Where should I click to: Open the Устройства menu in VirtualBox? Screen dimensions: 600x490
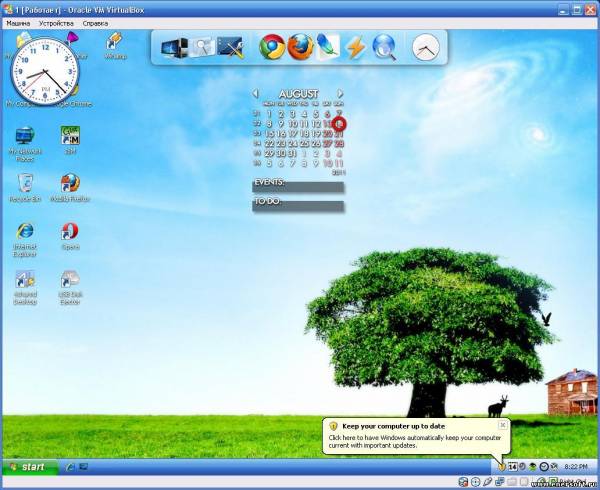(56, 23)
